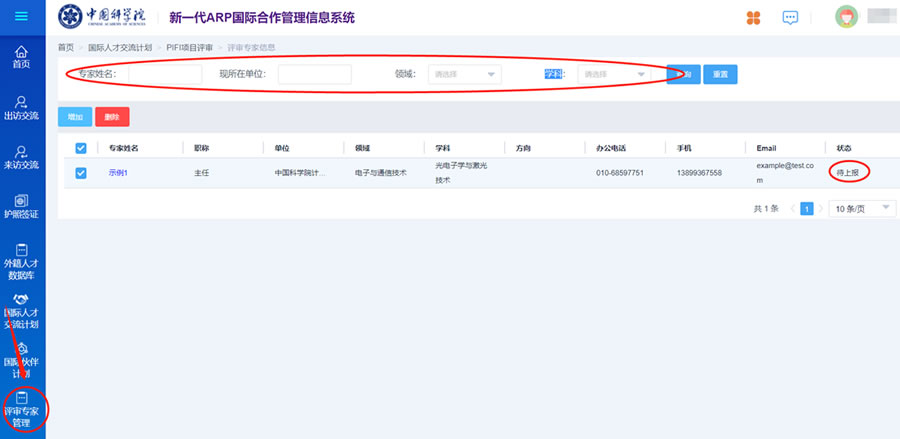Uncheck the 示例1 row checkbox
The image size is (900, 439).
[81, 173]
